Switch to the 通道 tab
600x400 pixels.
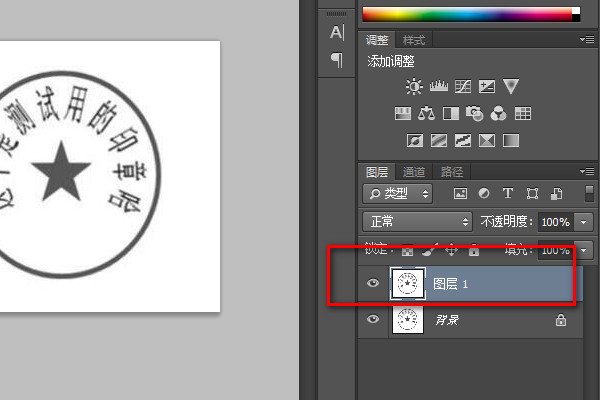(414, 172)
